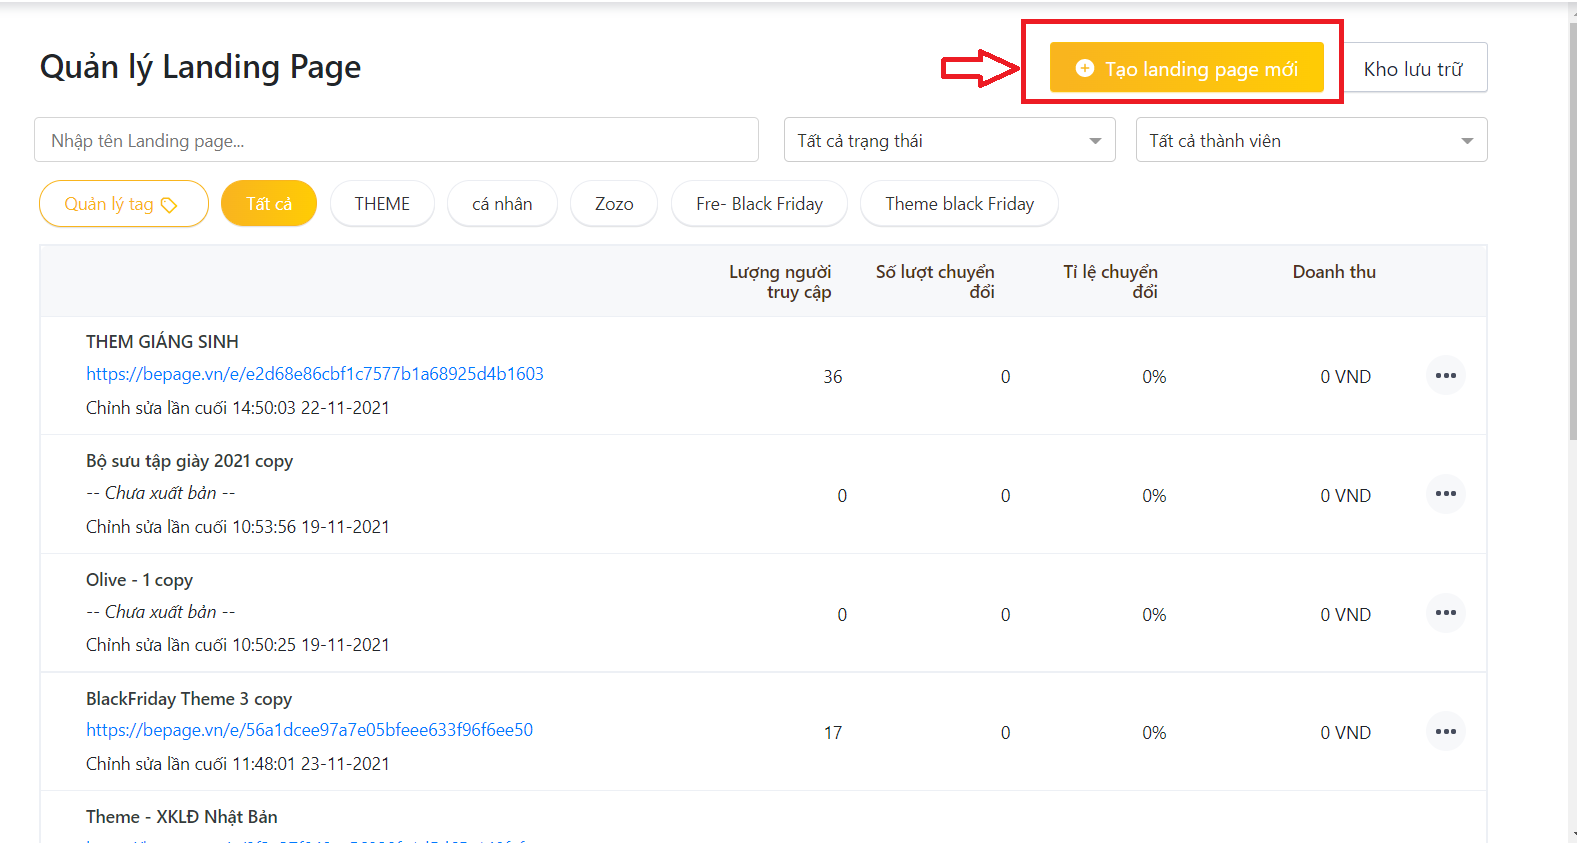Viewport: 1577px width, 843px height.
Task: Open three-dot menu for Olive - 1 copy
Action: (1445, 613)
